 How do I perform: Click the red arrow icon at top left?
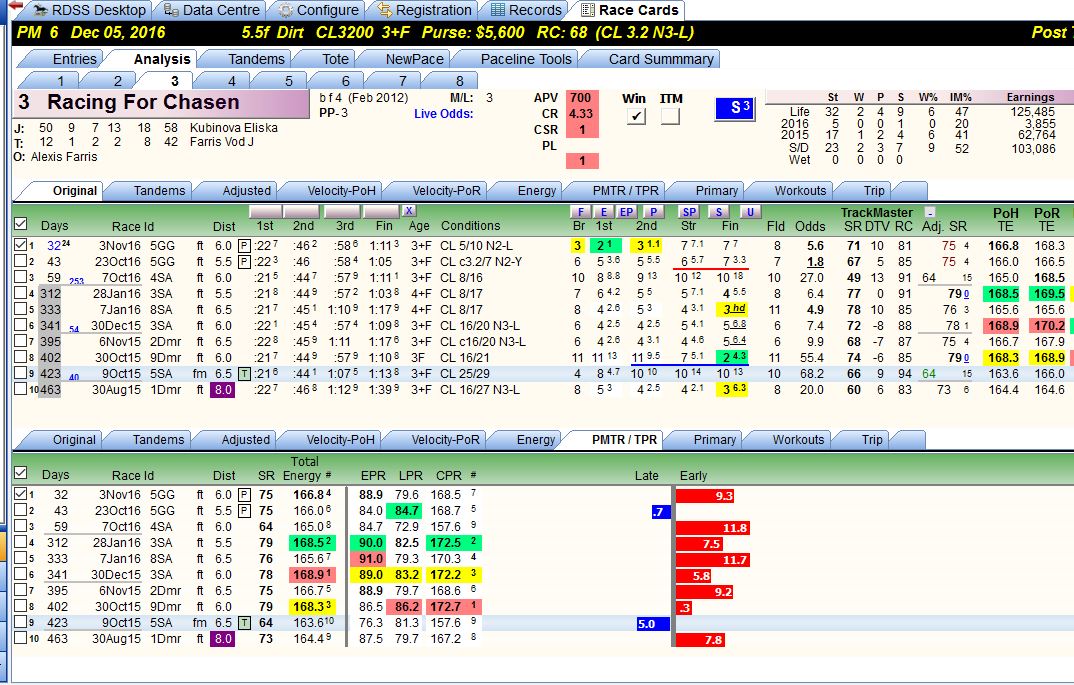pos(15,6)
